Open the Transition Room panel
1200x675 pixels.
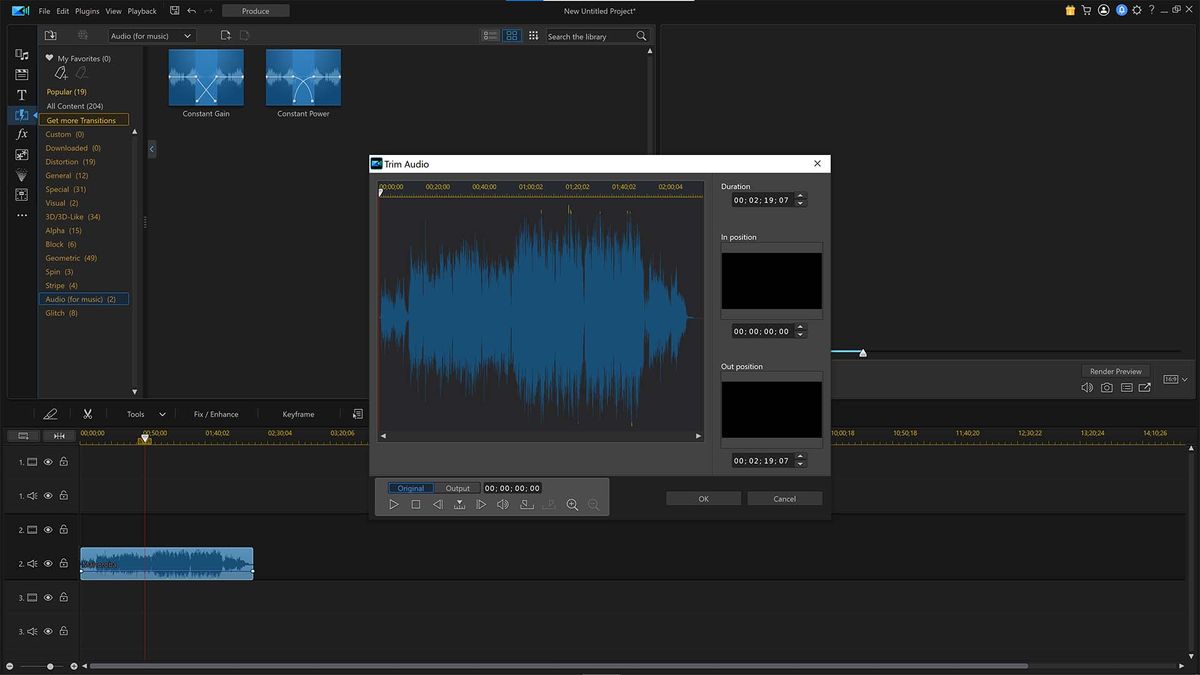point(22,115)
